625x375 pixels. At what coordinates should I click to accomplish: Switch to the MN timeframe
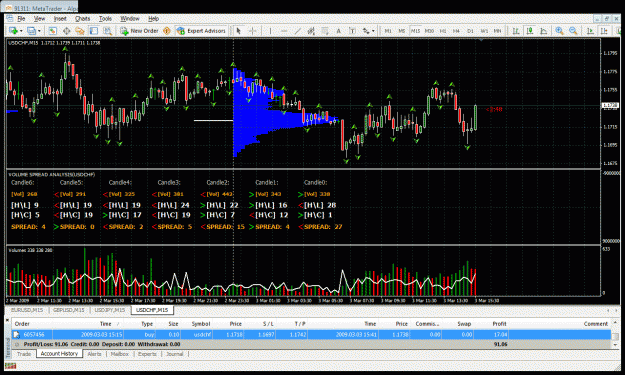pyautogui.click(x=497, y=31)
